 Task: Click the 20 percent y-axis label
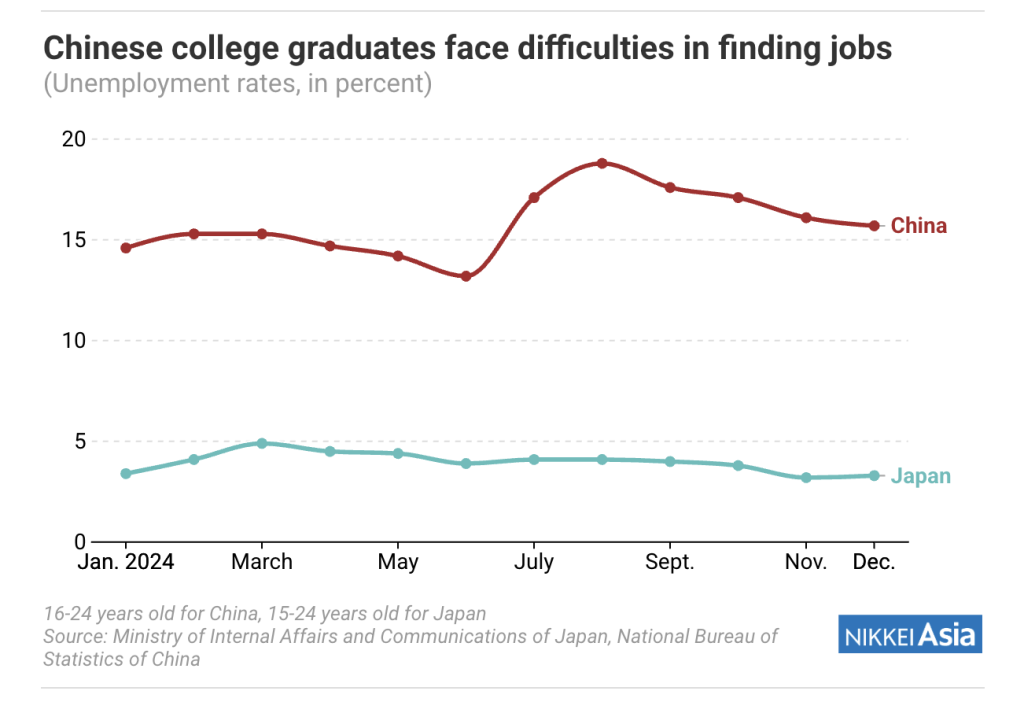point(74,138)
